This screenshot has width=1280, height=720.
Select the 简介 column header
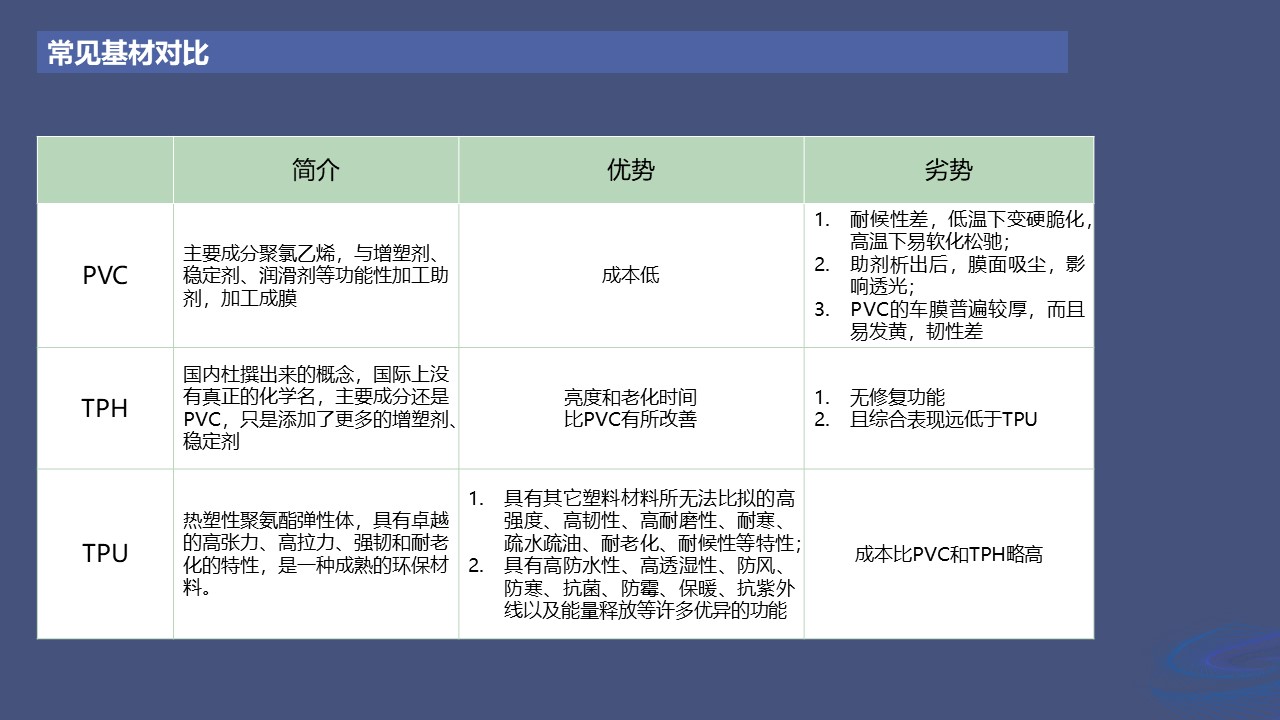[315, 170]
